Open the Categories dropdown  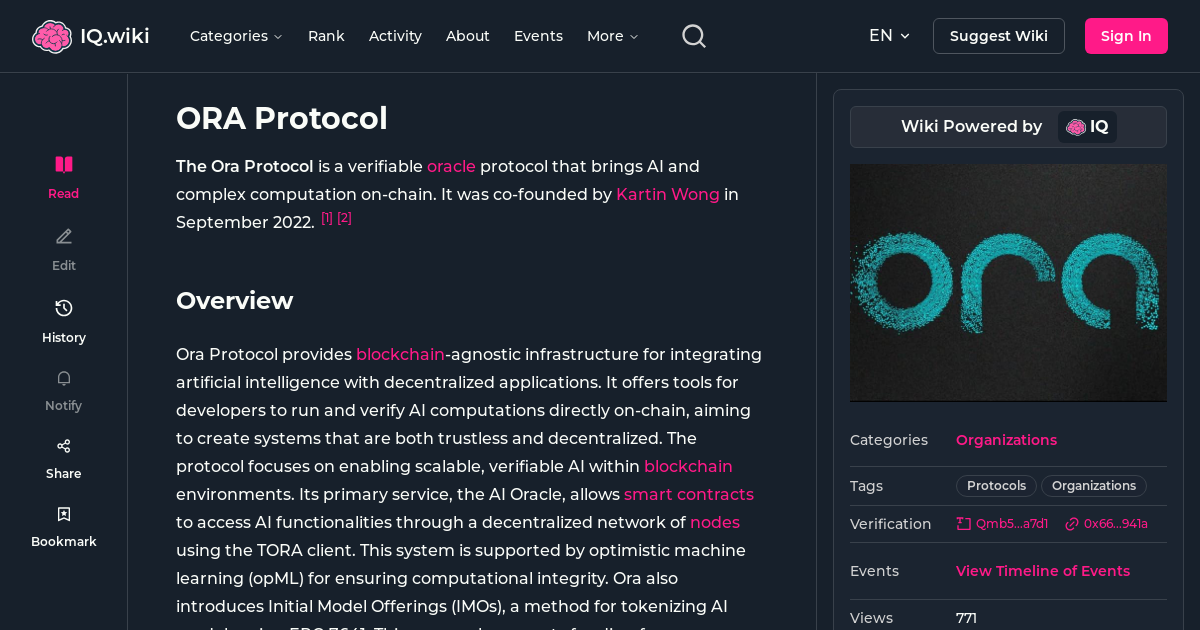click(236, 36)
